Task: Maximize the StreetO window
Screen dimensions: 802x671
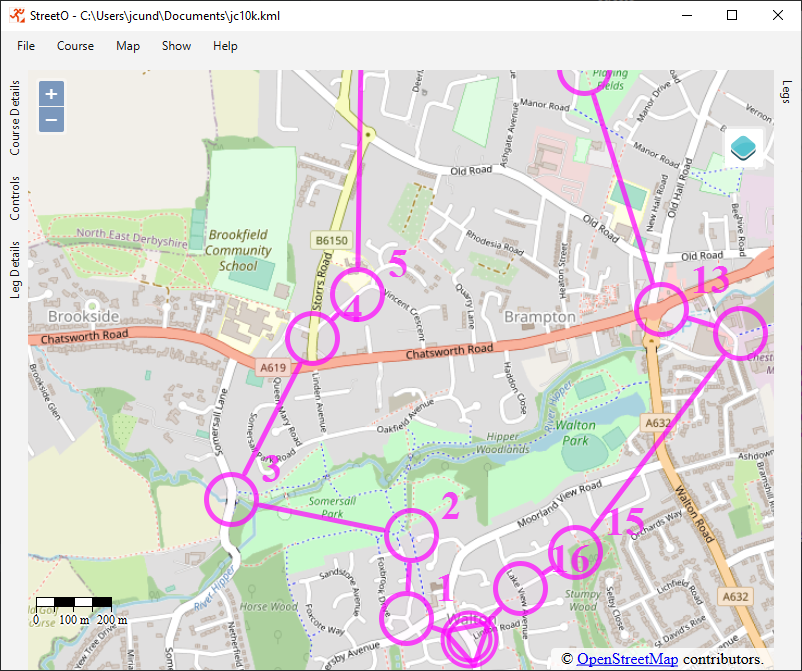Action: [x=732, y=15]
